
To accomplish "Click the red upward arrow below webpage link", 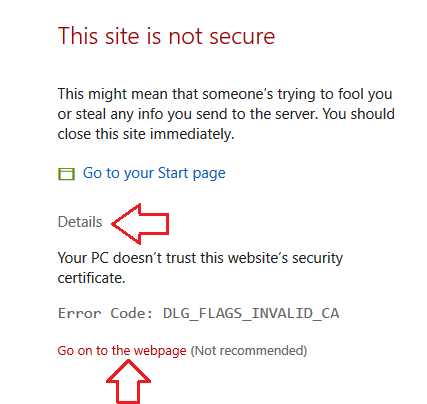I will point(128,382).
